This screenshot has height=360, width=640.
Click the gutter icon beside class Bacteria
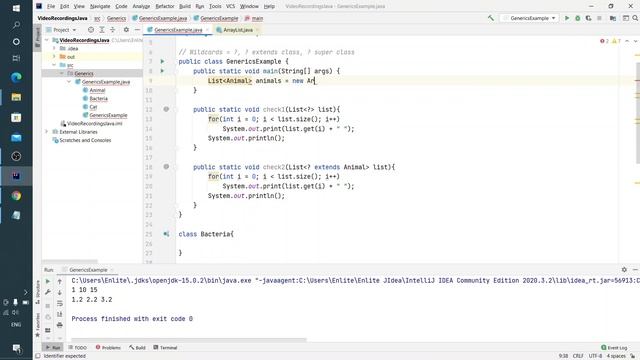(x=166, y=234)
